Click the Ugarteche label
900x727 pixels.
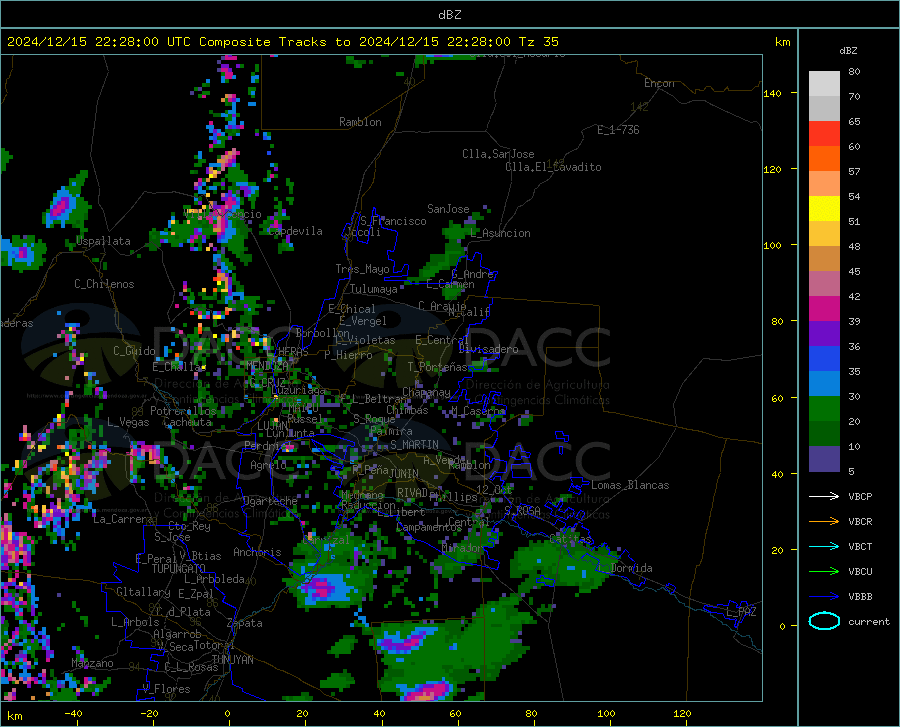tap(270, 500)
